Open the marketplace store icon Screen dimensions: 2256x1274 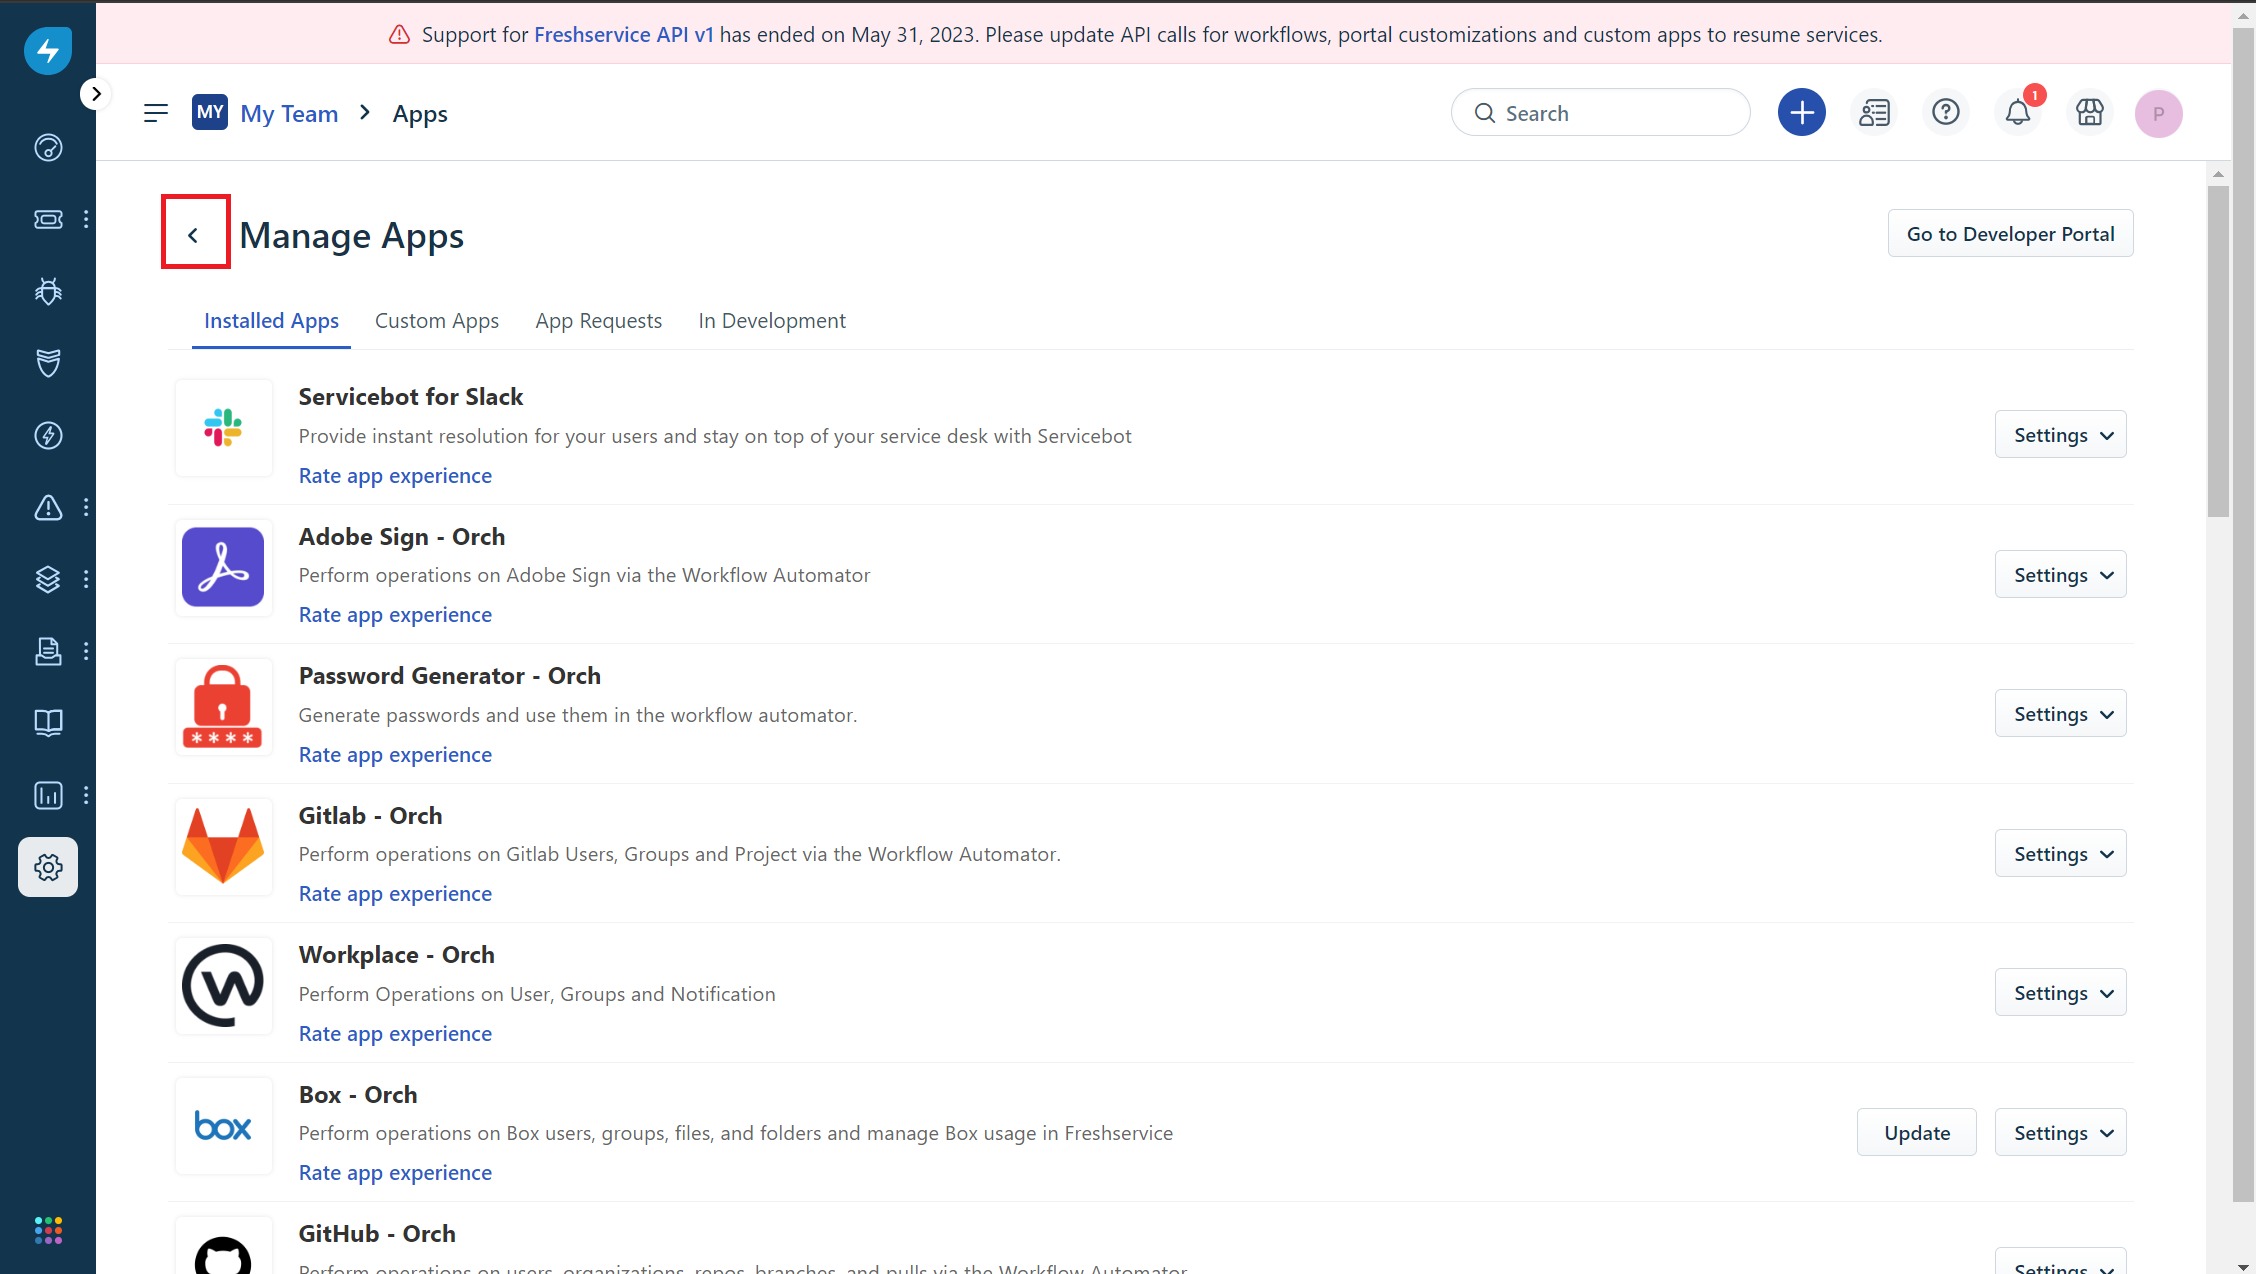click(2090, 112)
